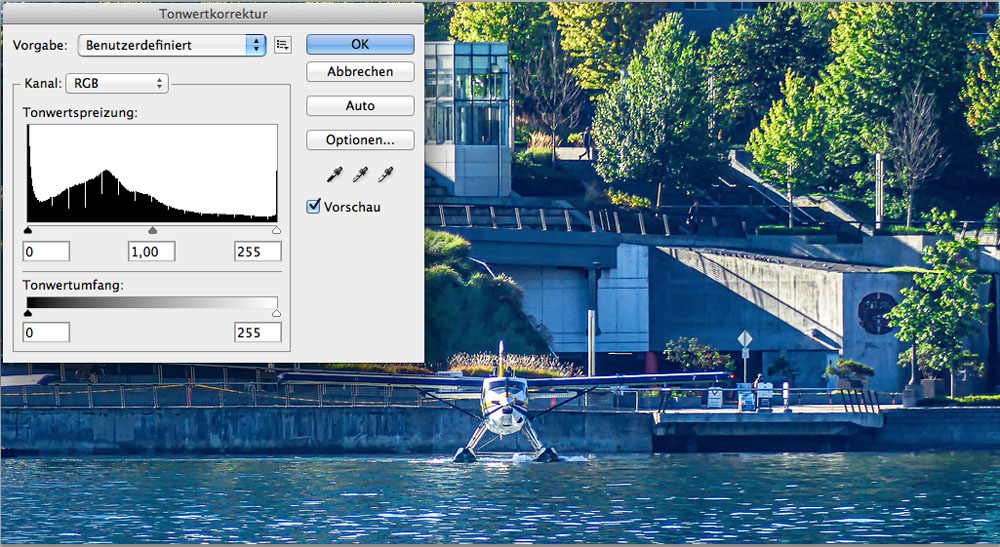Click the black output level slider triangle
This screenshot has width=1000, height=547.
pos(28,313)
